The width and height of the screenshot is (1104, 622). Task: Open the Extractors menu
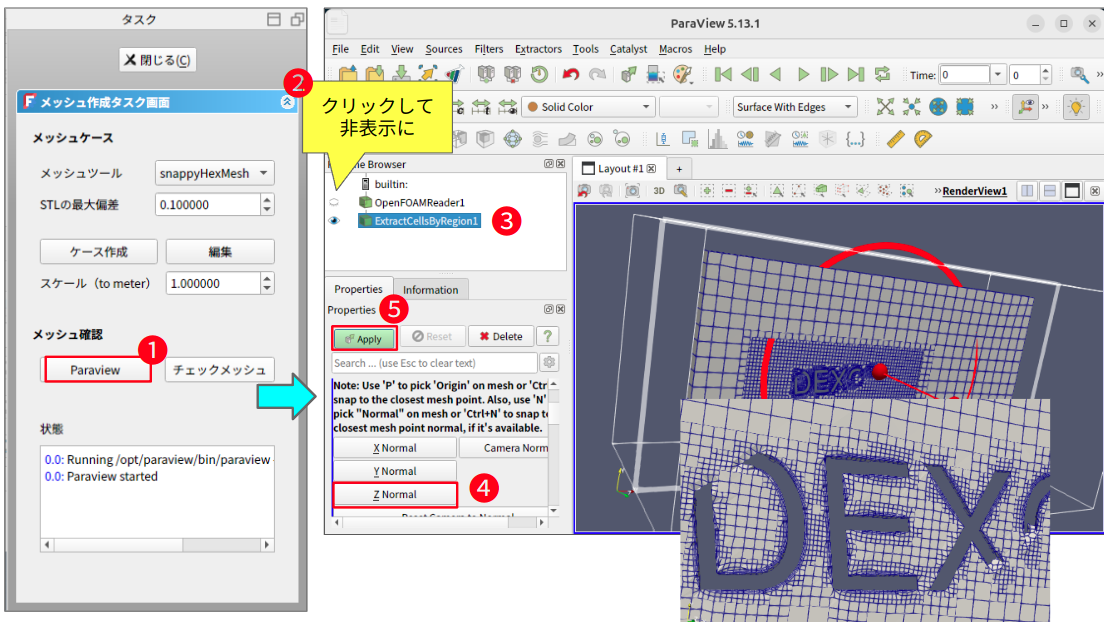click(x=538, y=49)
